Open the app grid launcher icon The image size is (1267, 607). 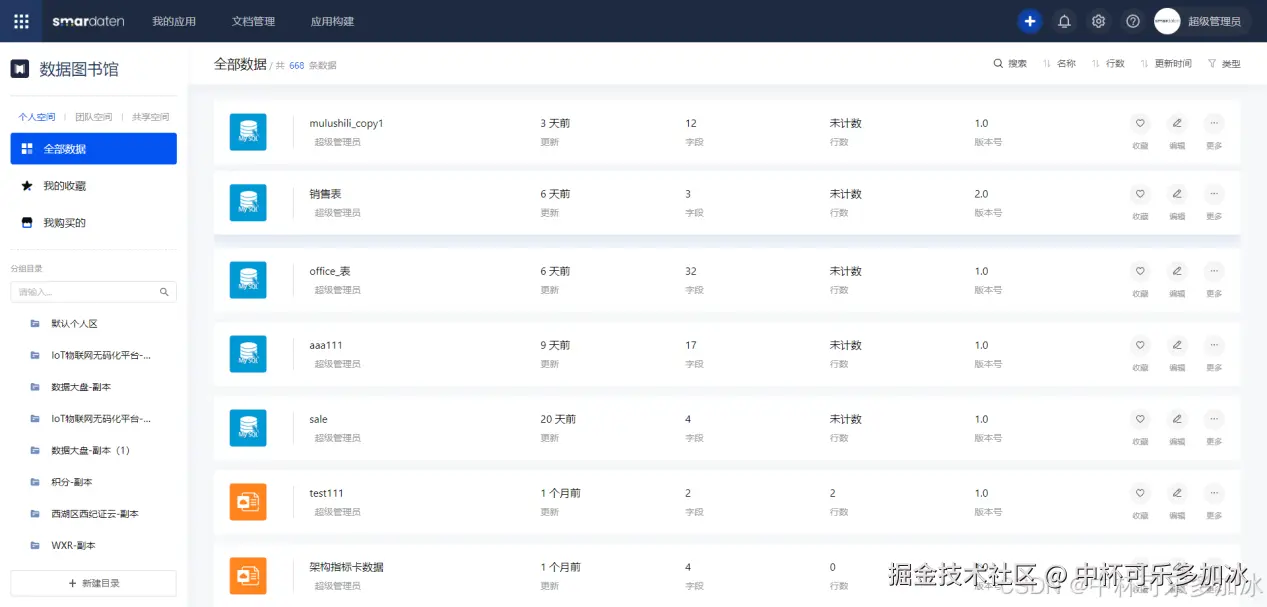click(x=21, y=21)
